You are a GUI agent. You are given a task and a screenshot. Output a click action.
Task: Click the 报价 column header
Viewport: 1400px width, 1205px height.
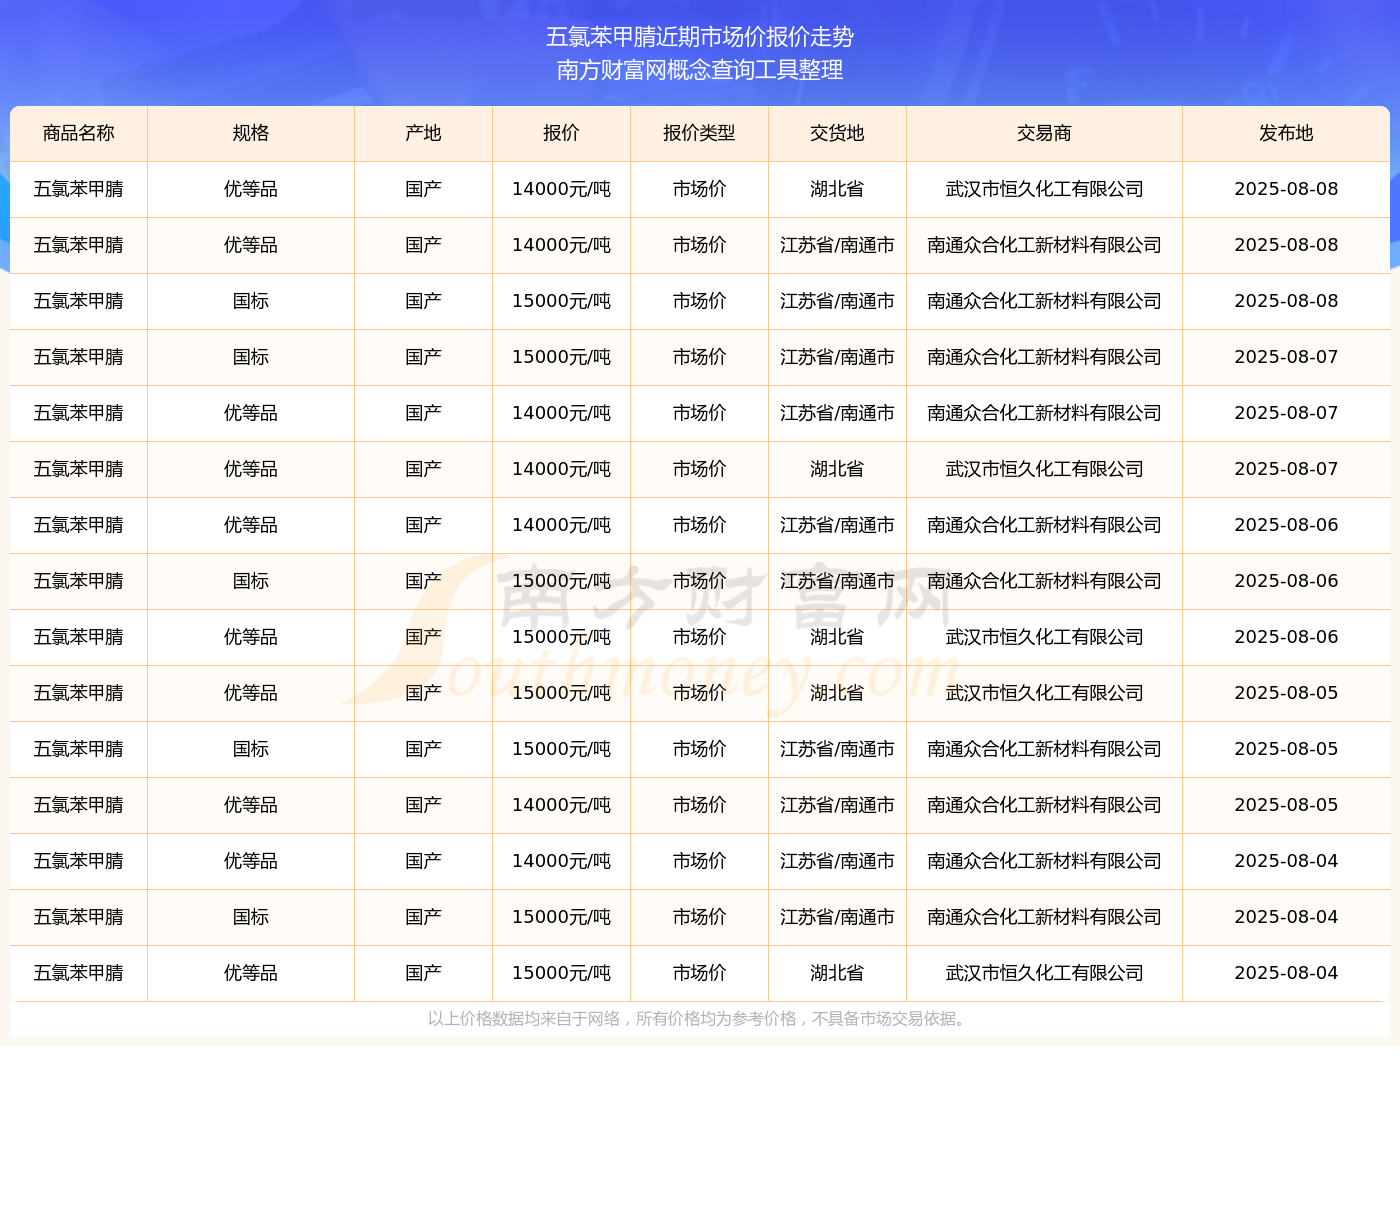[561, 133]
